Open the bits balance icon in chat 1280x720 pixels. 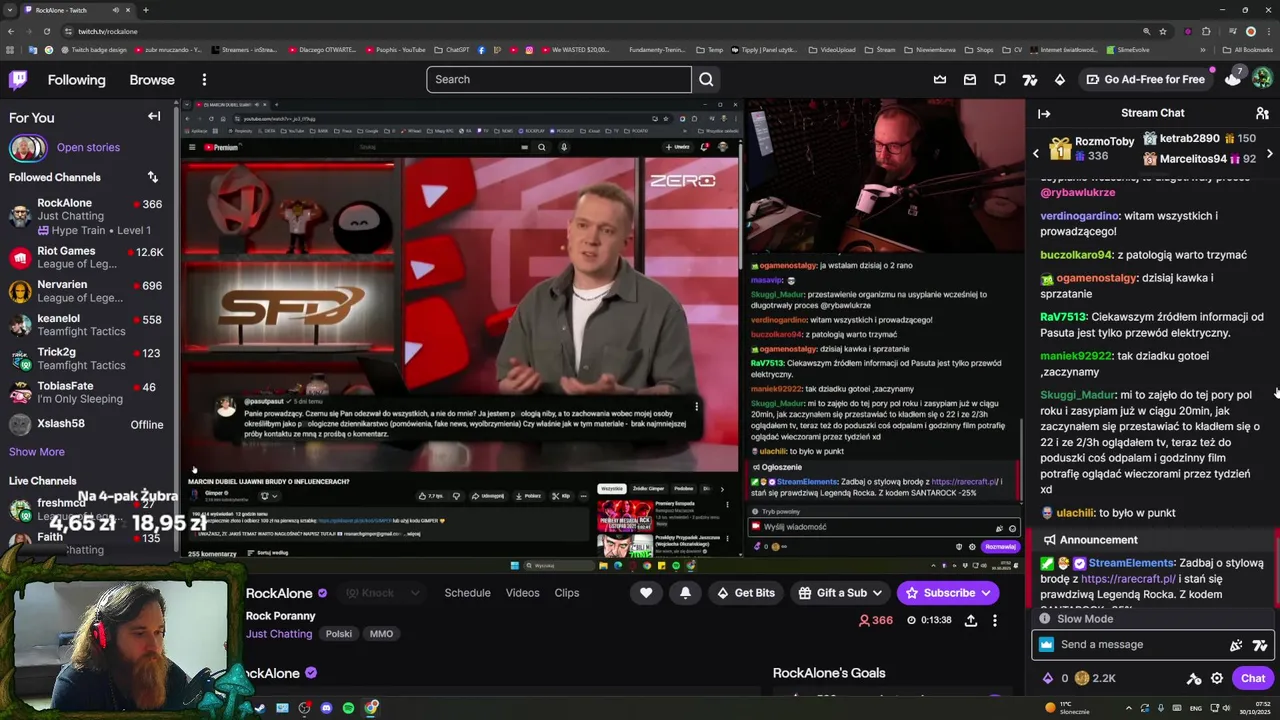[1048, 678]
